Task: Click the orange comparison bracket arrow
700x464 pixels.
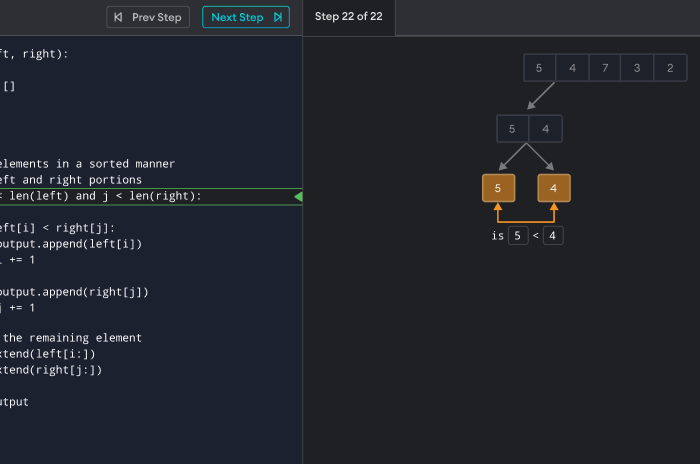Action: (526, 219)
